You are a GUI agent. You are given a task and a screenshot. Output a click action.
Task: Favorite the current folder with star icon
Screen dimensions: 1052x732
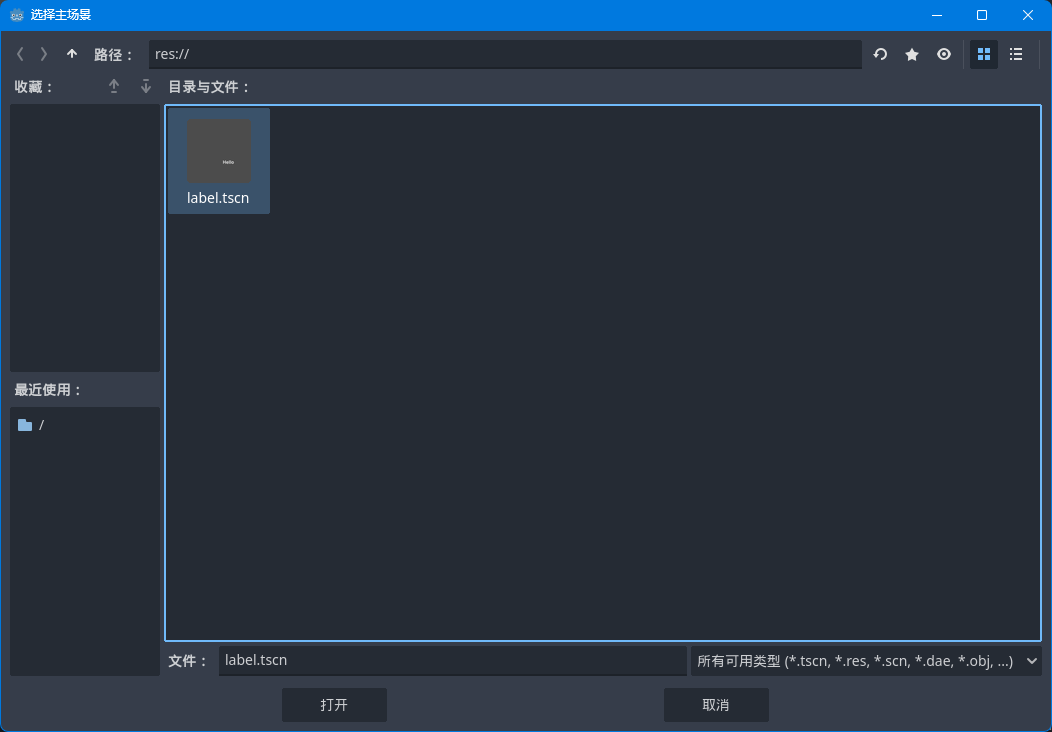tap(912, 54)
